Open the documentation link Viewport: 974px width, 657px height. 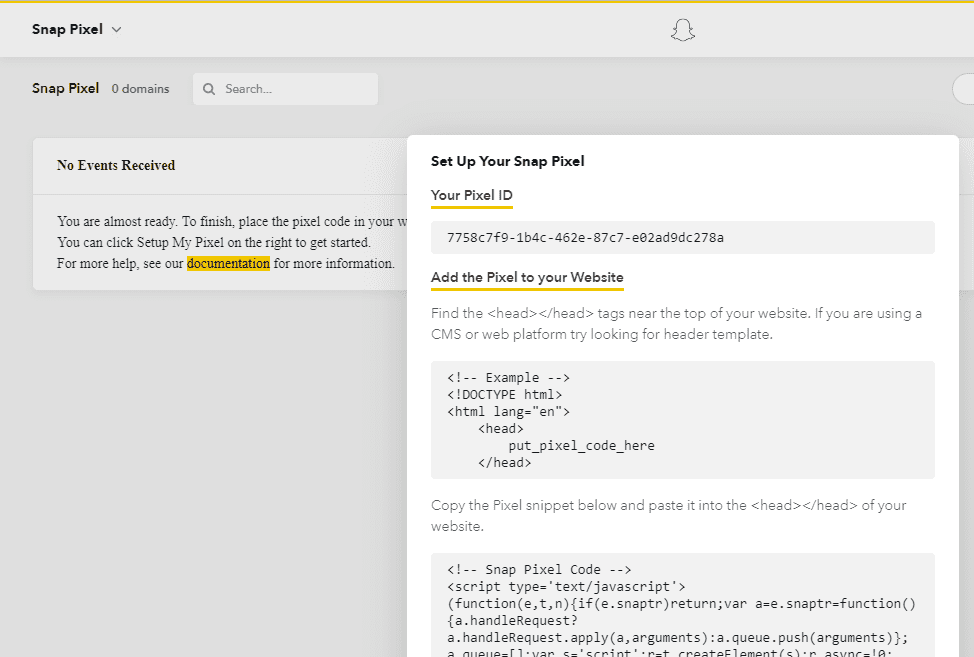click(x=228, y=263)
